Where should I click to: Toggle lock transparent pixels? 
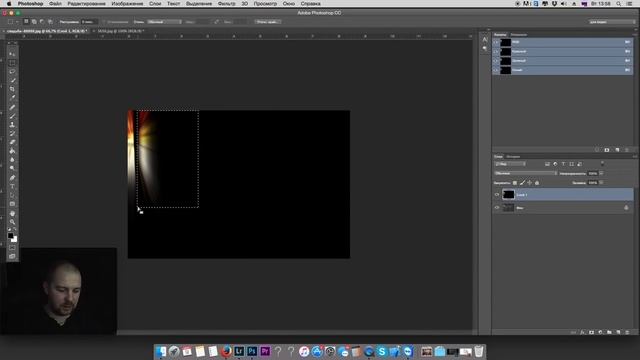coord(515,183)
